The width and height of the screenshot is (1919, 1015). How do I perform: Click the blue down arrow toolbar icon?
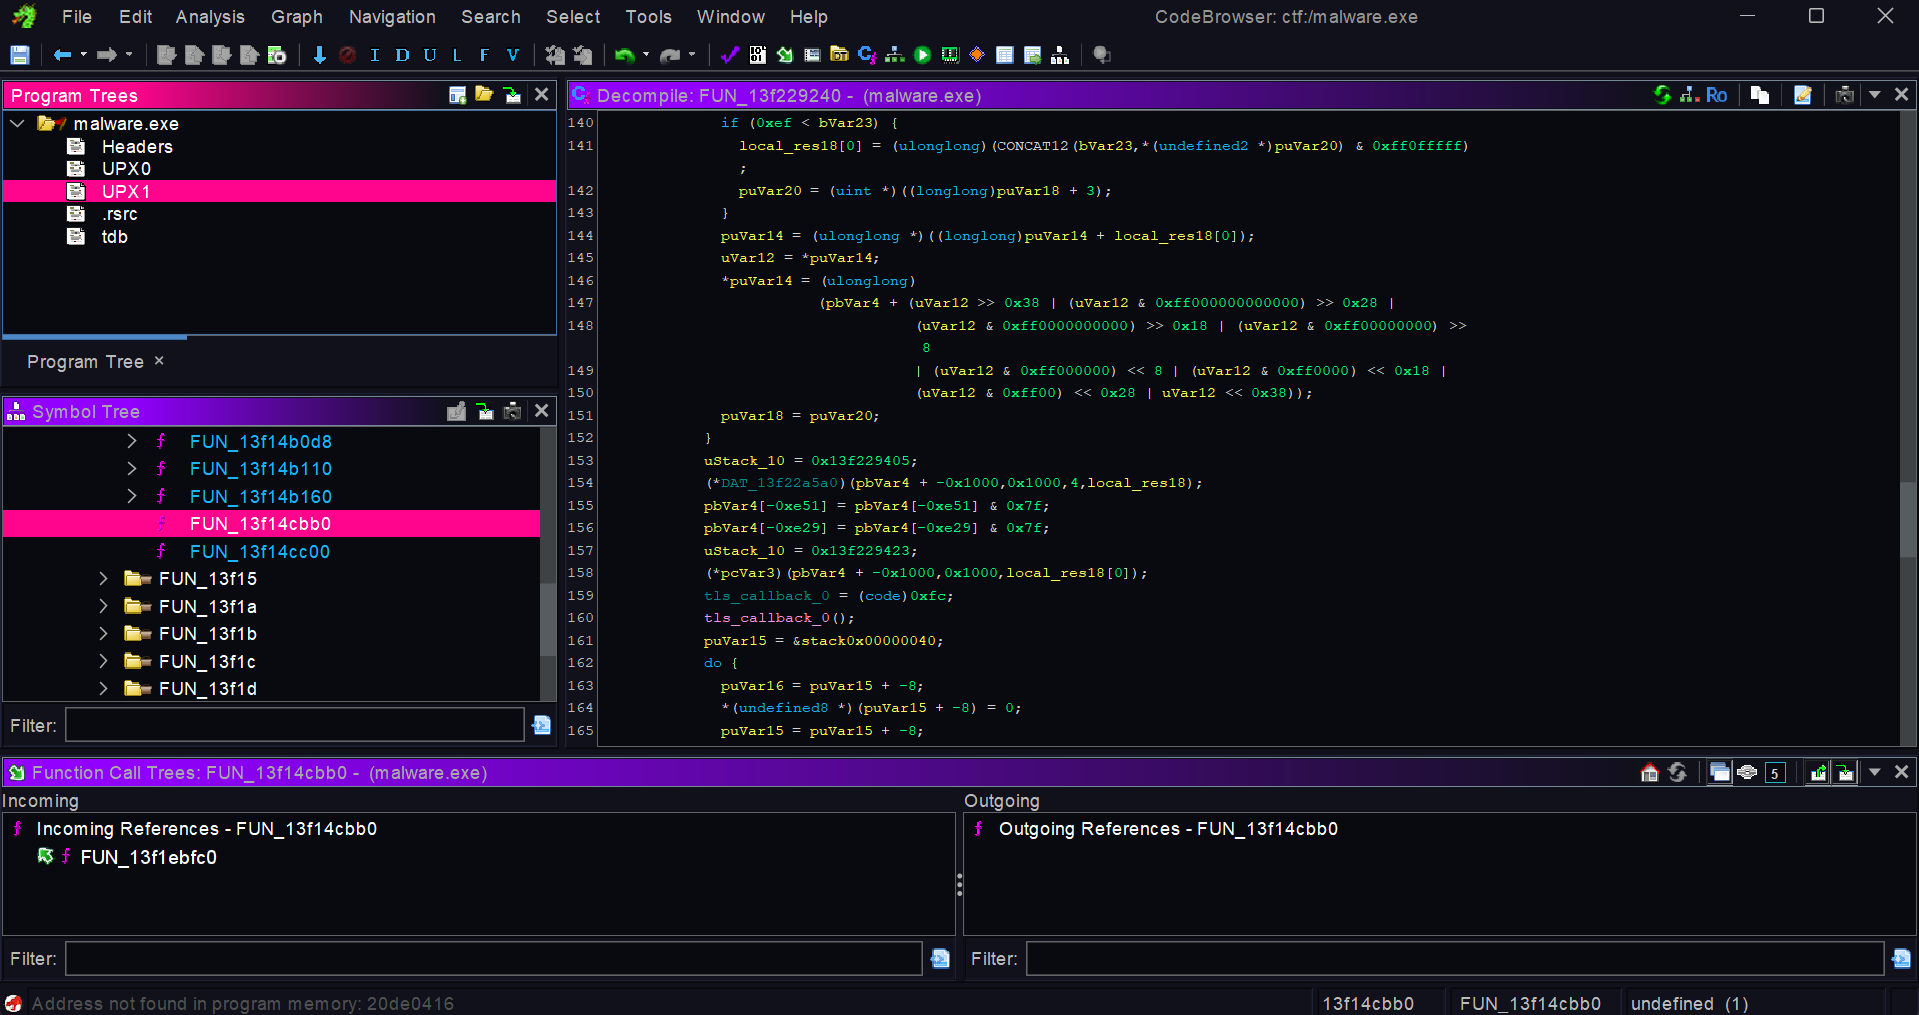pyautogui.click(x=319, y=55)
